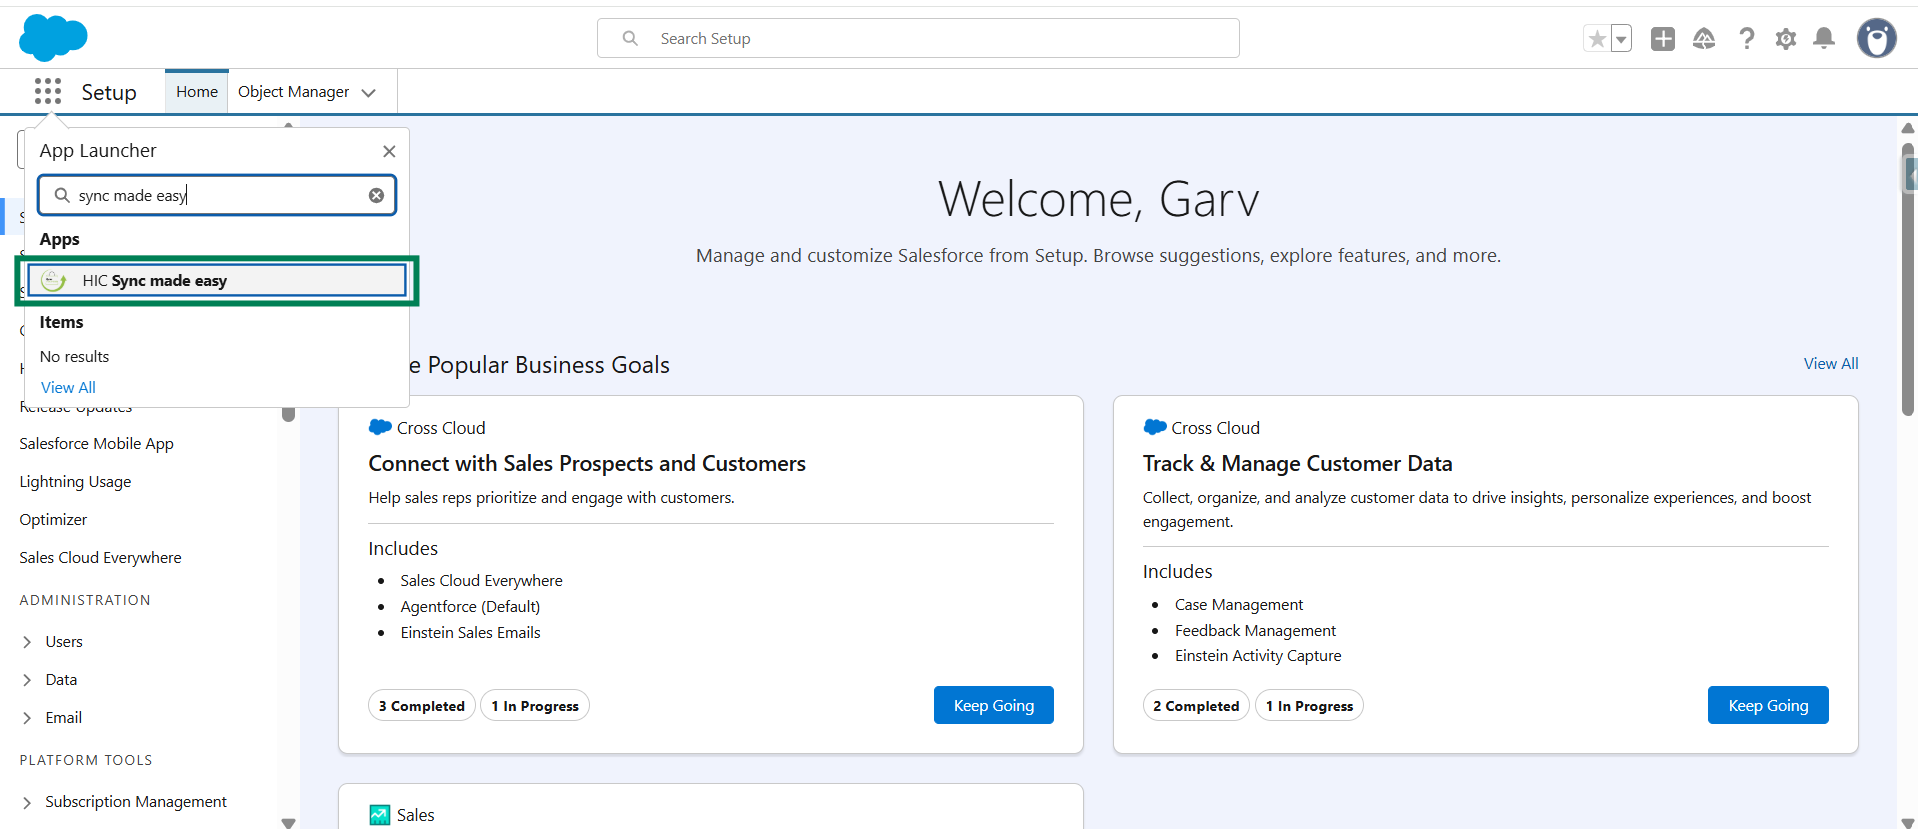
Task: Open the Trailhead guidance icon
Action: (1704, 39)
